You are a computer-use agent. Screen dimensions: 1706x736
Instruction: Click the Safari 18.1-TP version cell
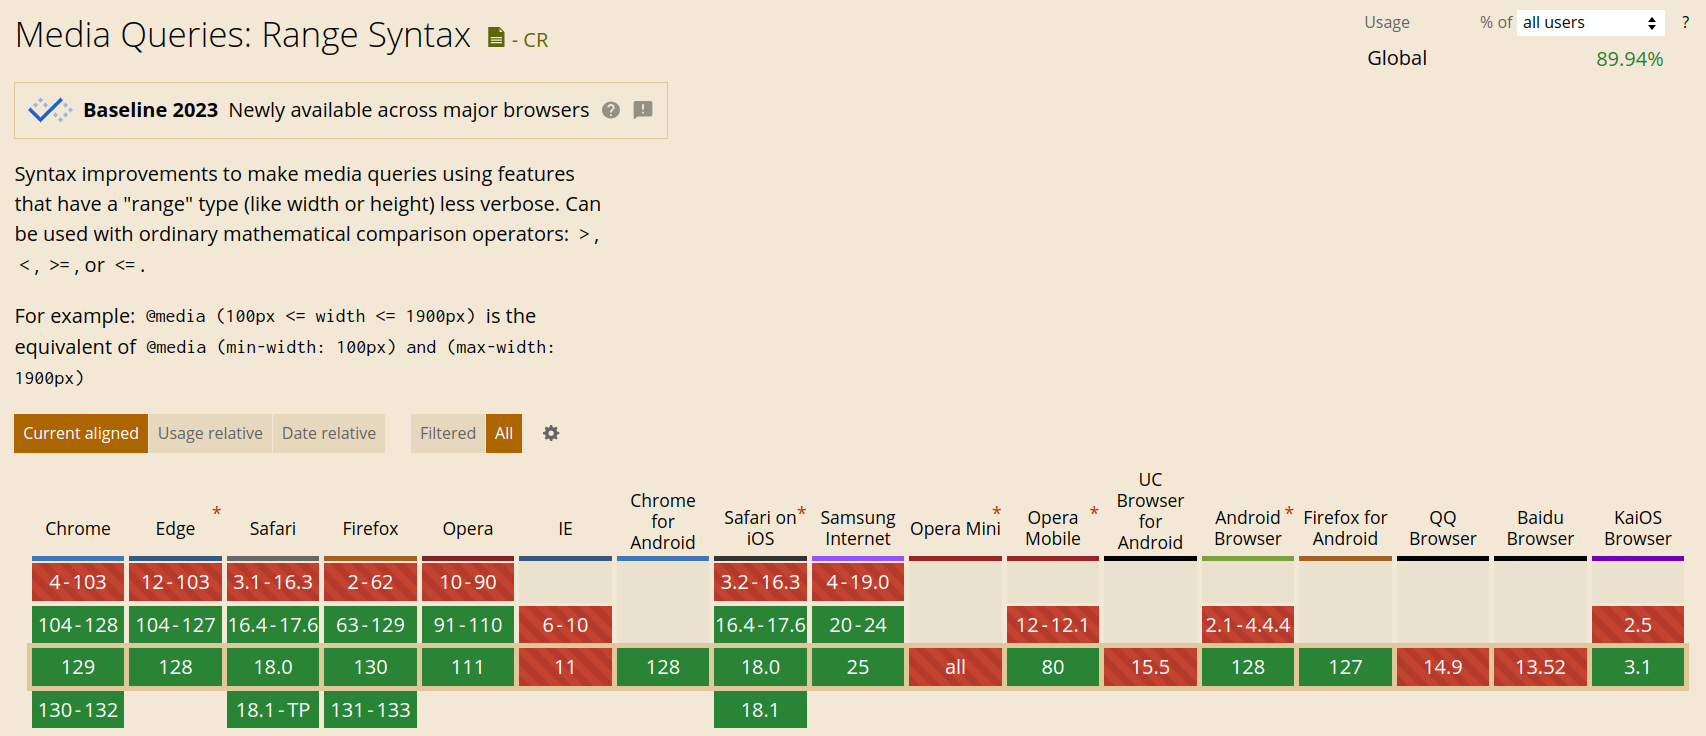[273, 710]
